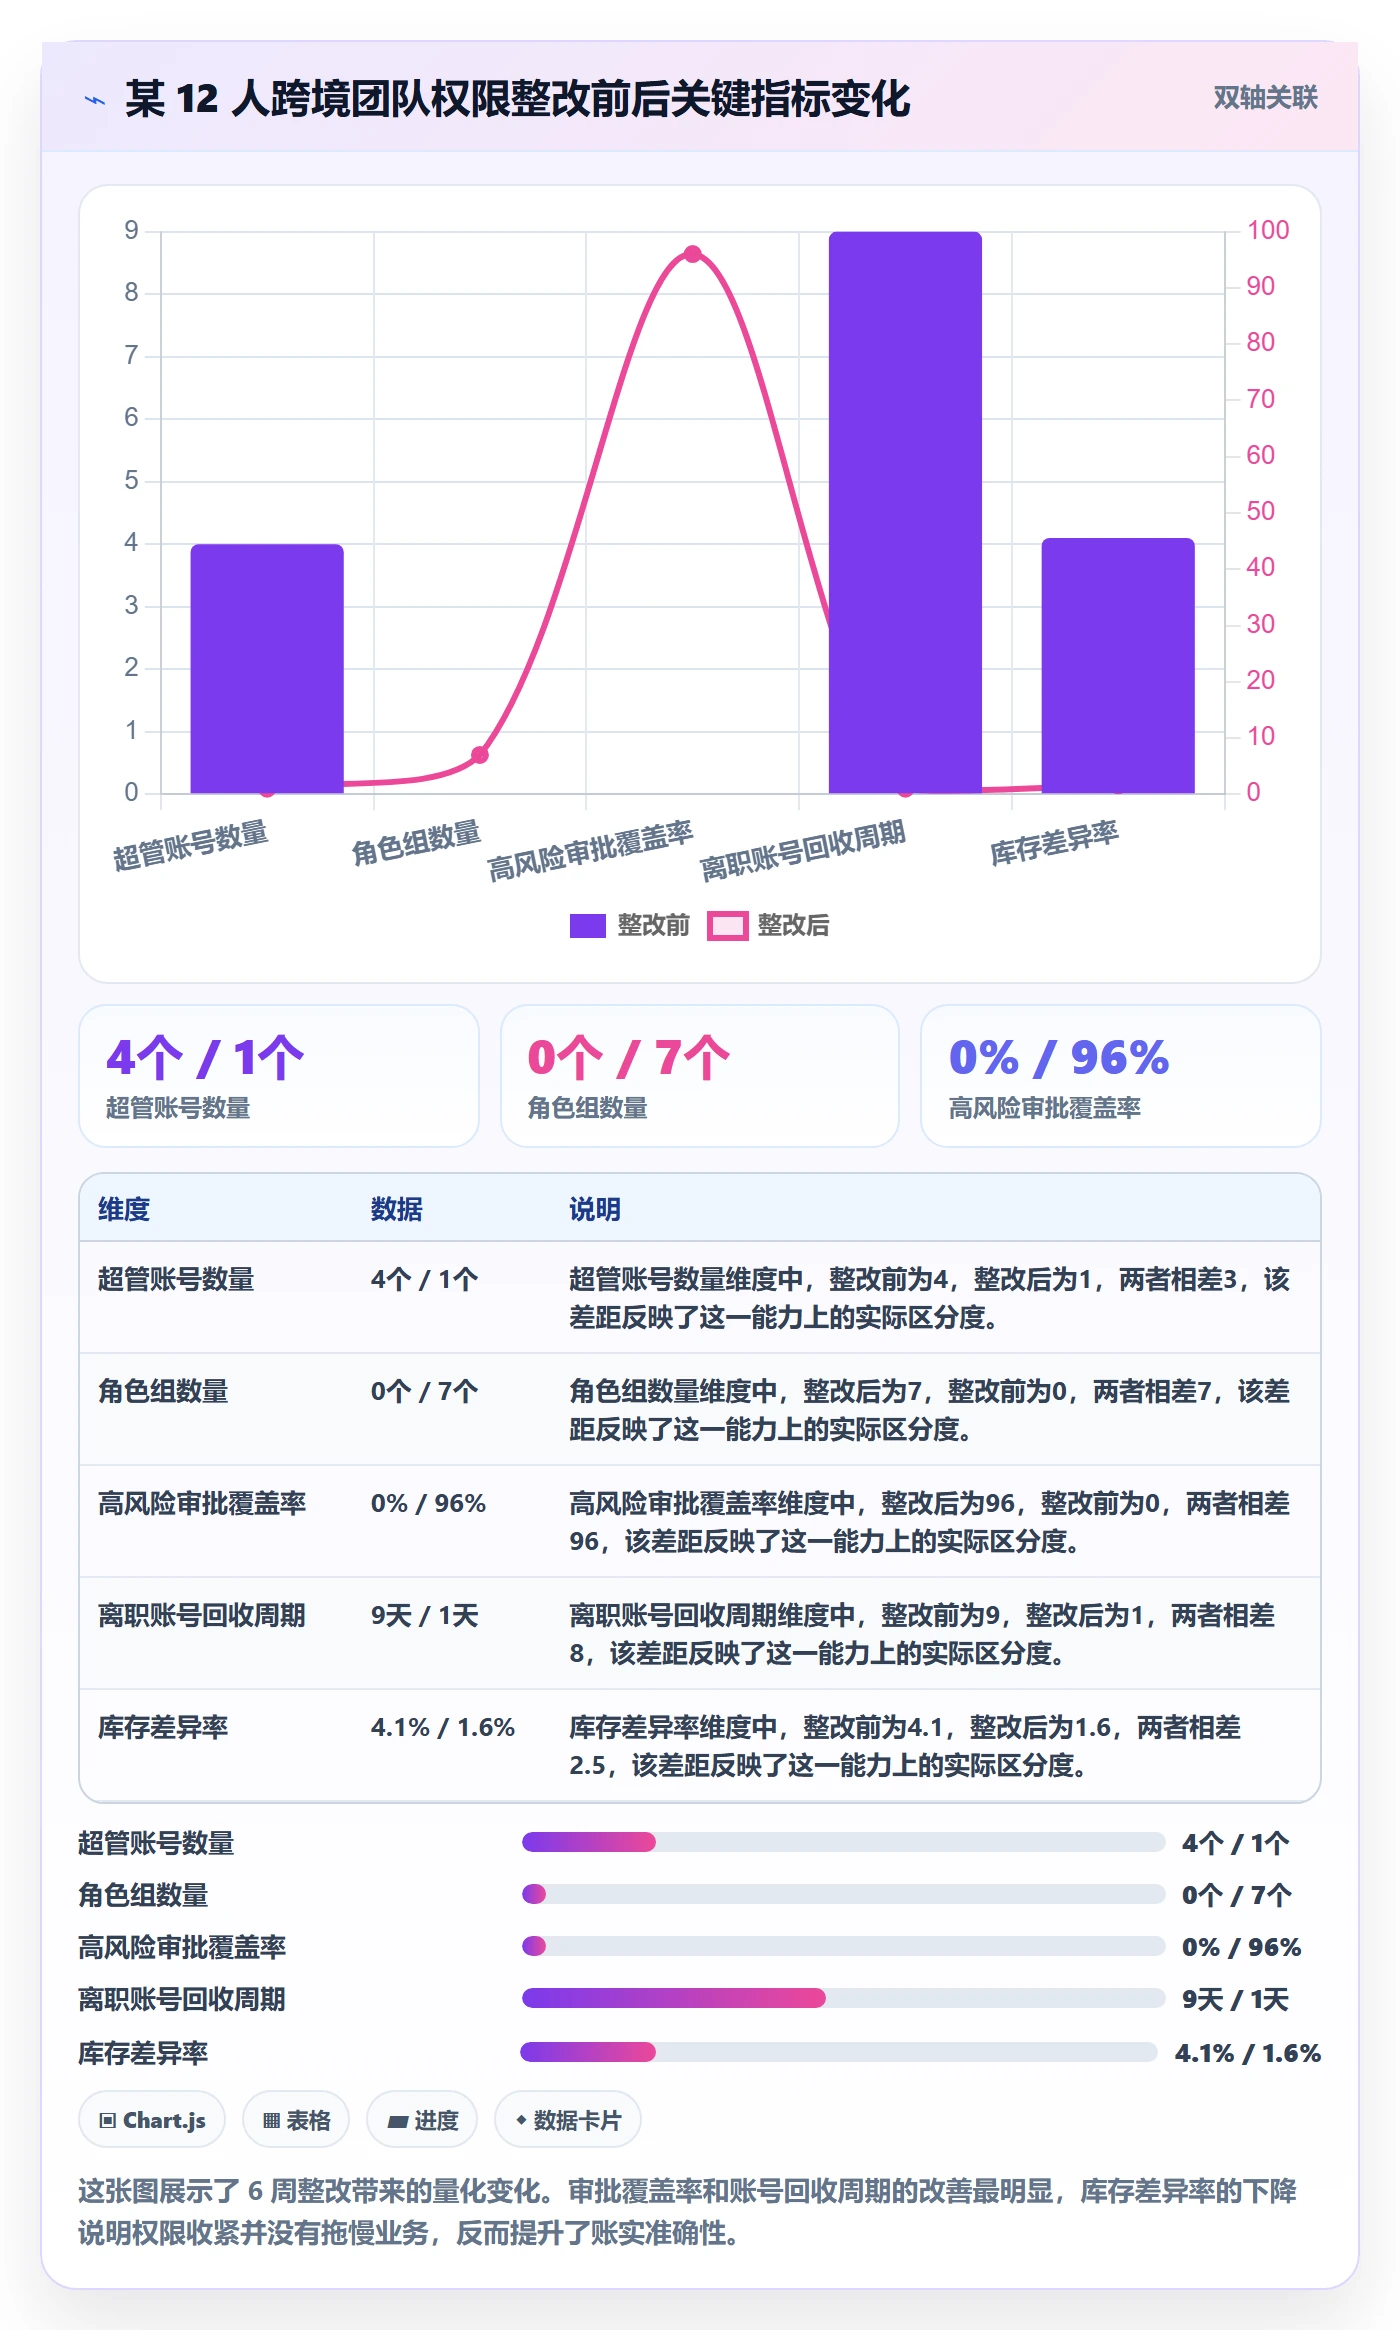Select the 超管账号数量 table row name
Viewport: 1400px width, 2330px height.
pos(176,1279)
